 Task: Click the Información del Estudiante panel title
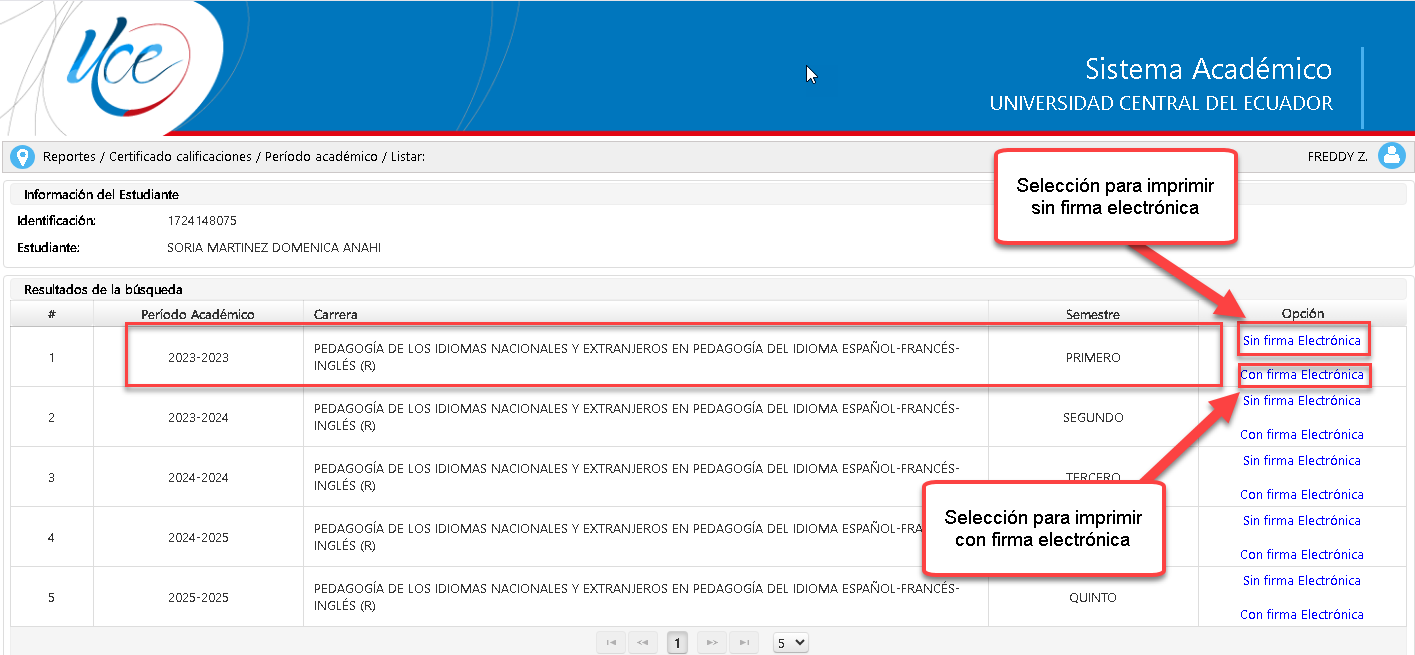point(101,194)
